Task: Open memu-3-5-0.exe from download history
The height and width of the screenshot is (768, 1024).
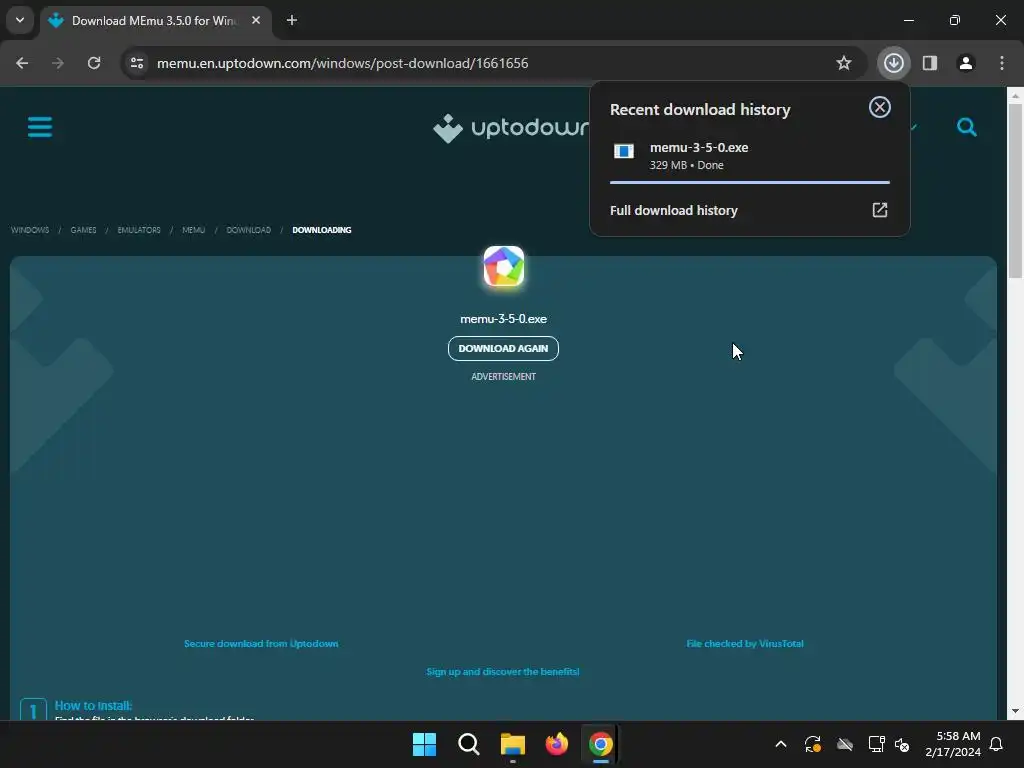Action: [749, 156]
